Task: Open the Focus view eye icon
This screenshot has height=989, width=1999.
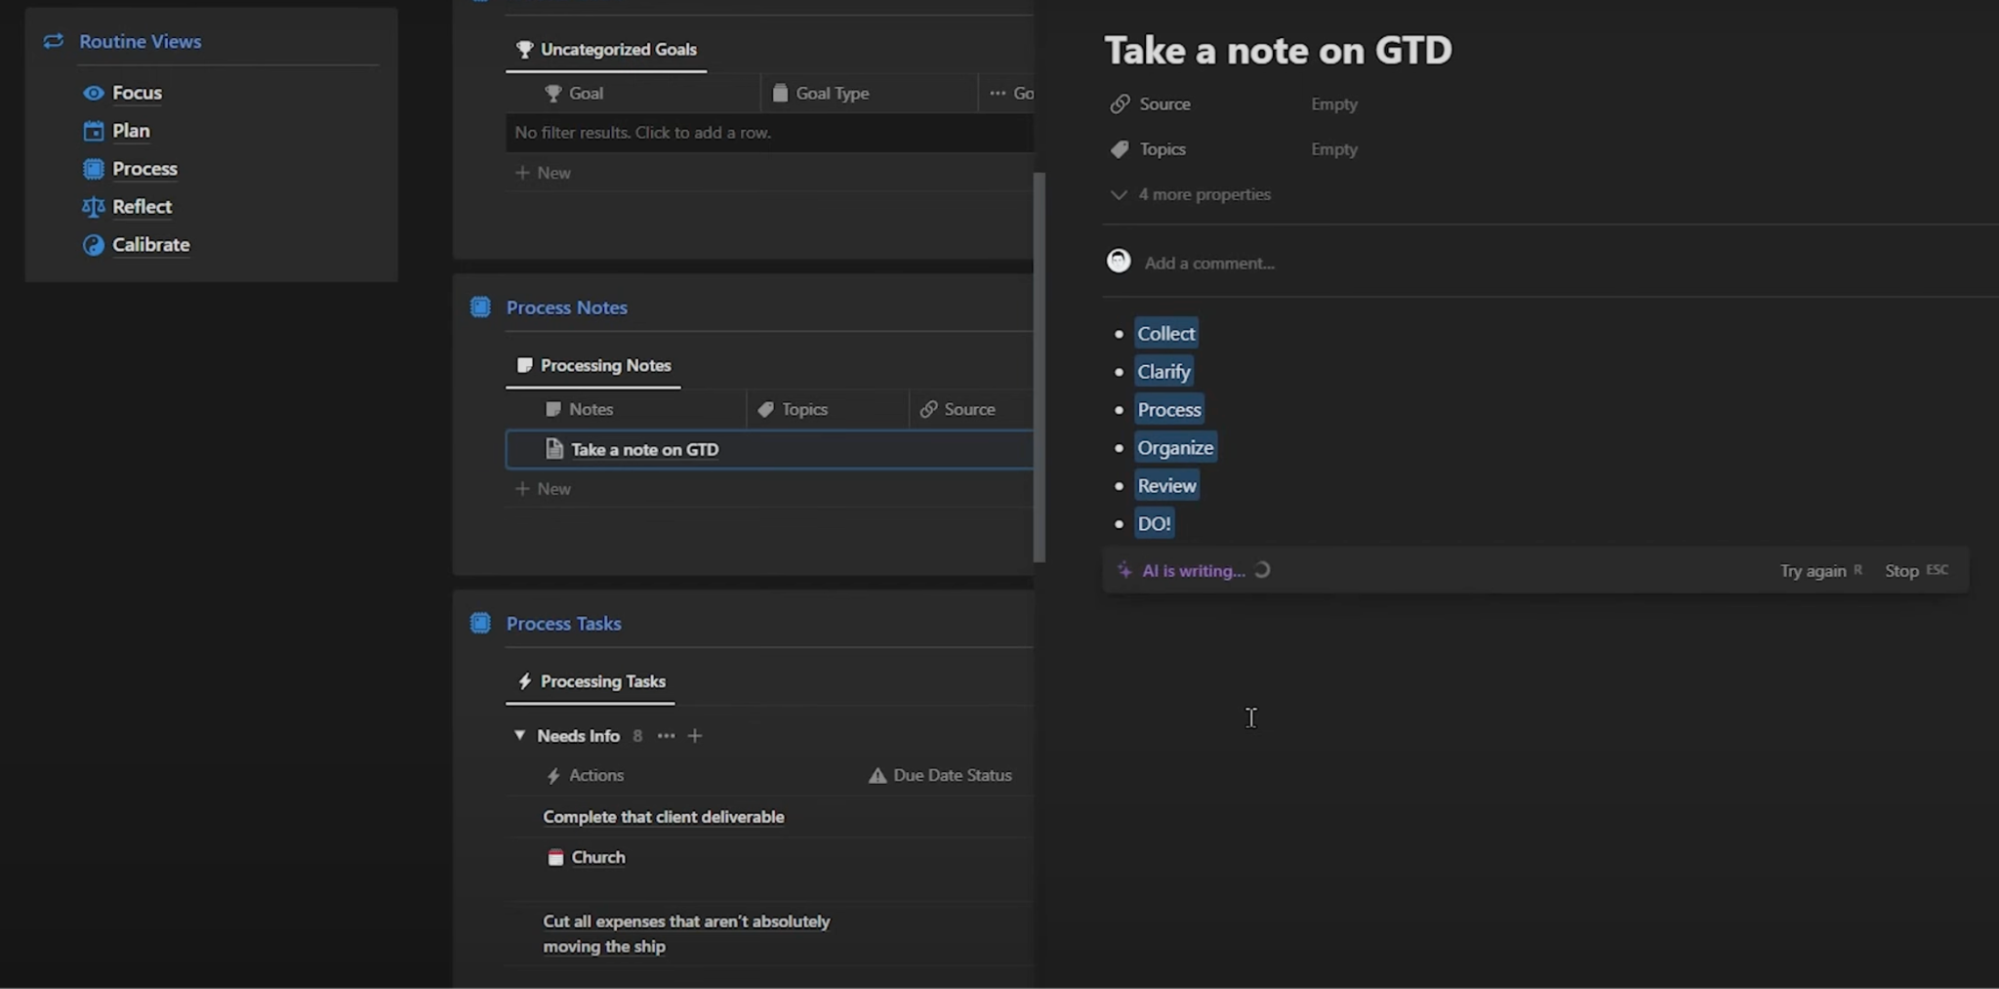Action: [x=93, y=93]
